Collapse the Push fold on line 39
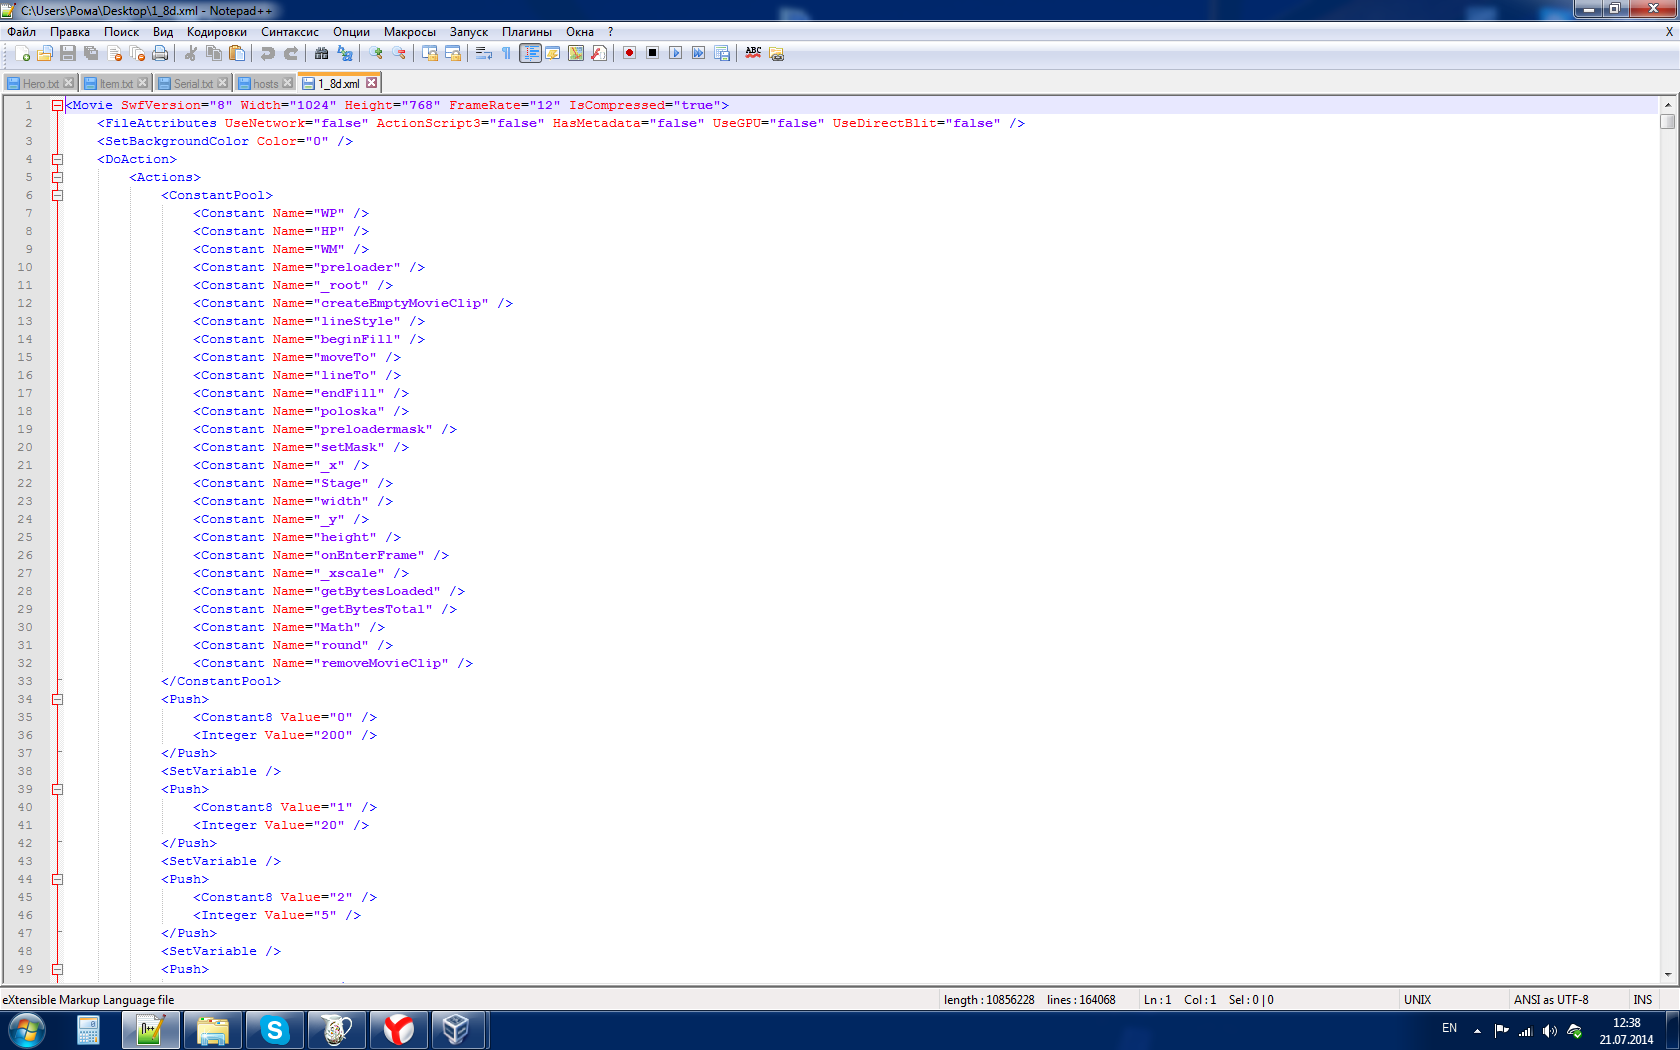The width and height of the screenshot is (1680, 1050). point(57,789)
